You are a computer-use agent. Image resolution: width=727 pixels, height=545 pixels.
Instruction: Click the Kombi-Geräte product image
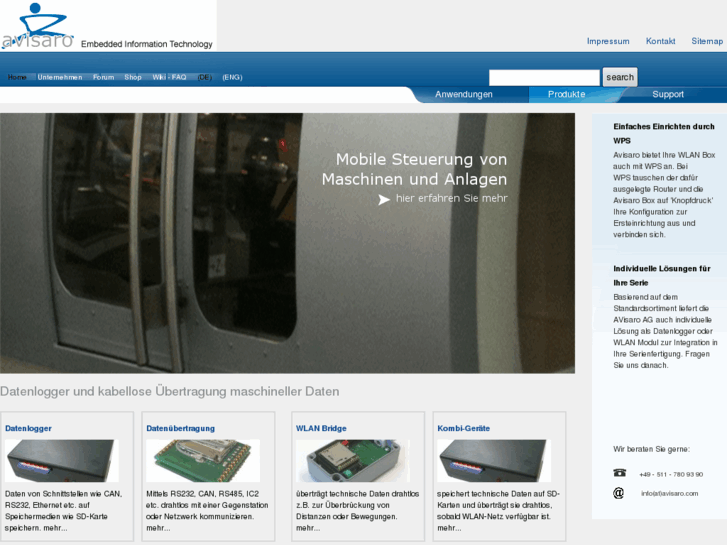pyautogui.click(x=494, y=461)
